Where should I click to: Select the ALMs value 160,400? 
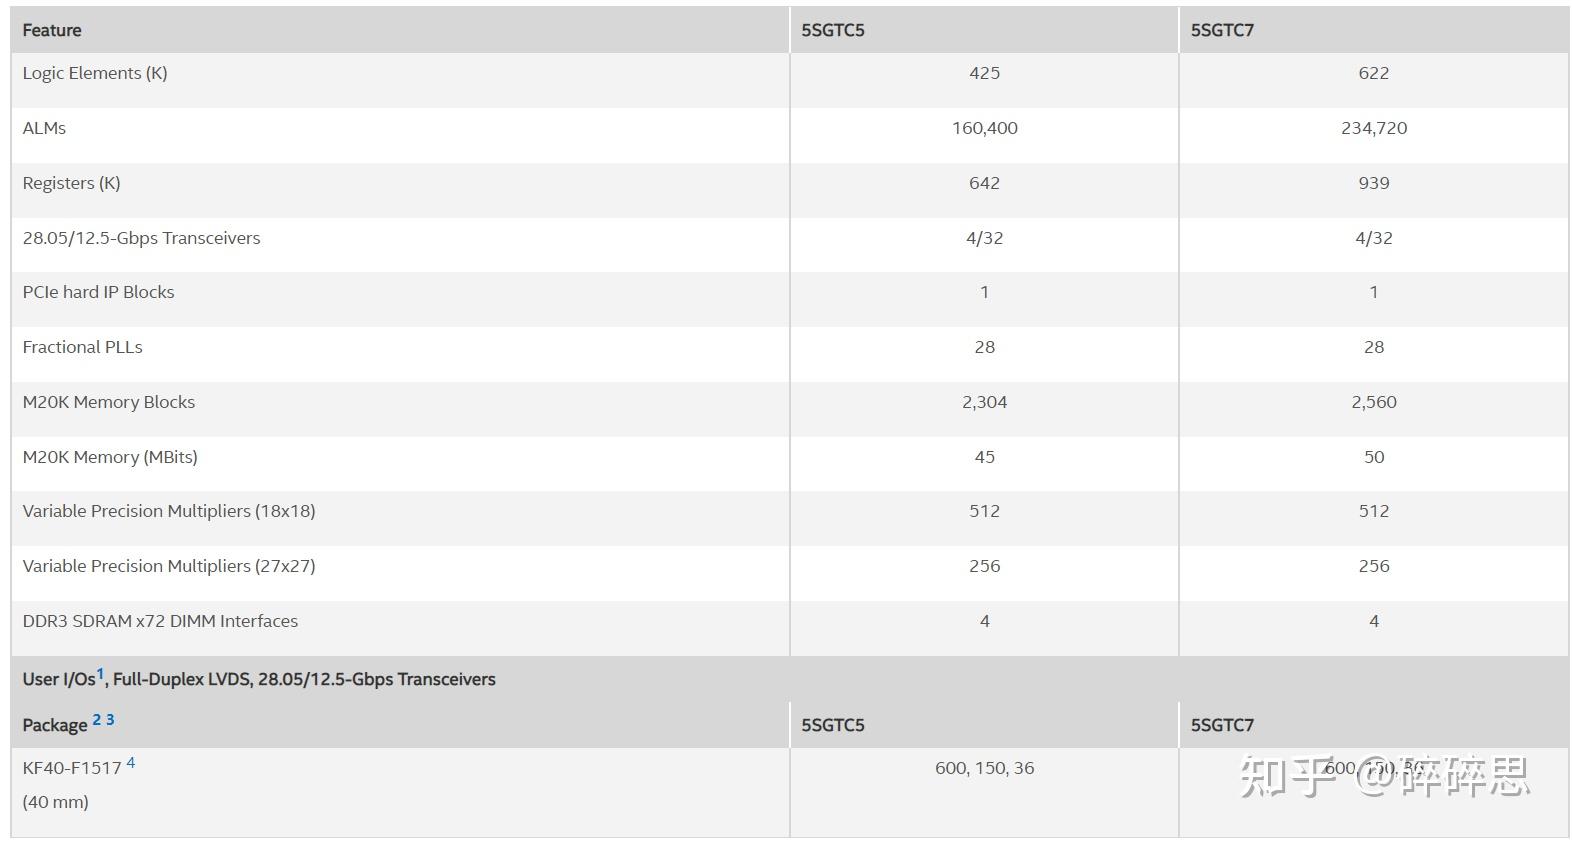pos(984,128)
